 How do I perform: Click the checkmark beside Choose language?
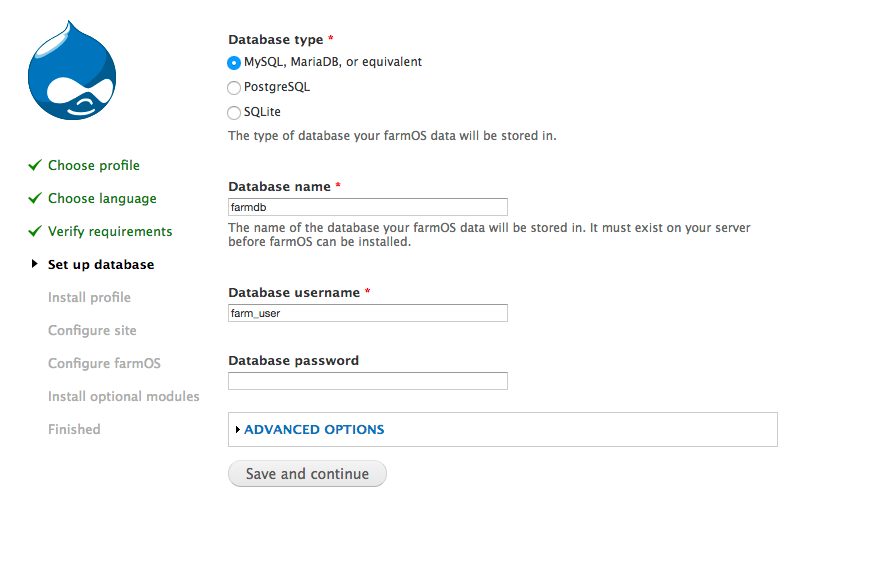35,198
